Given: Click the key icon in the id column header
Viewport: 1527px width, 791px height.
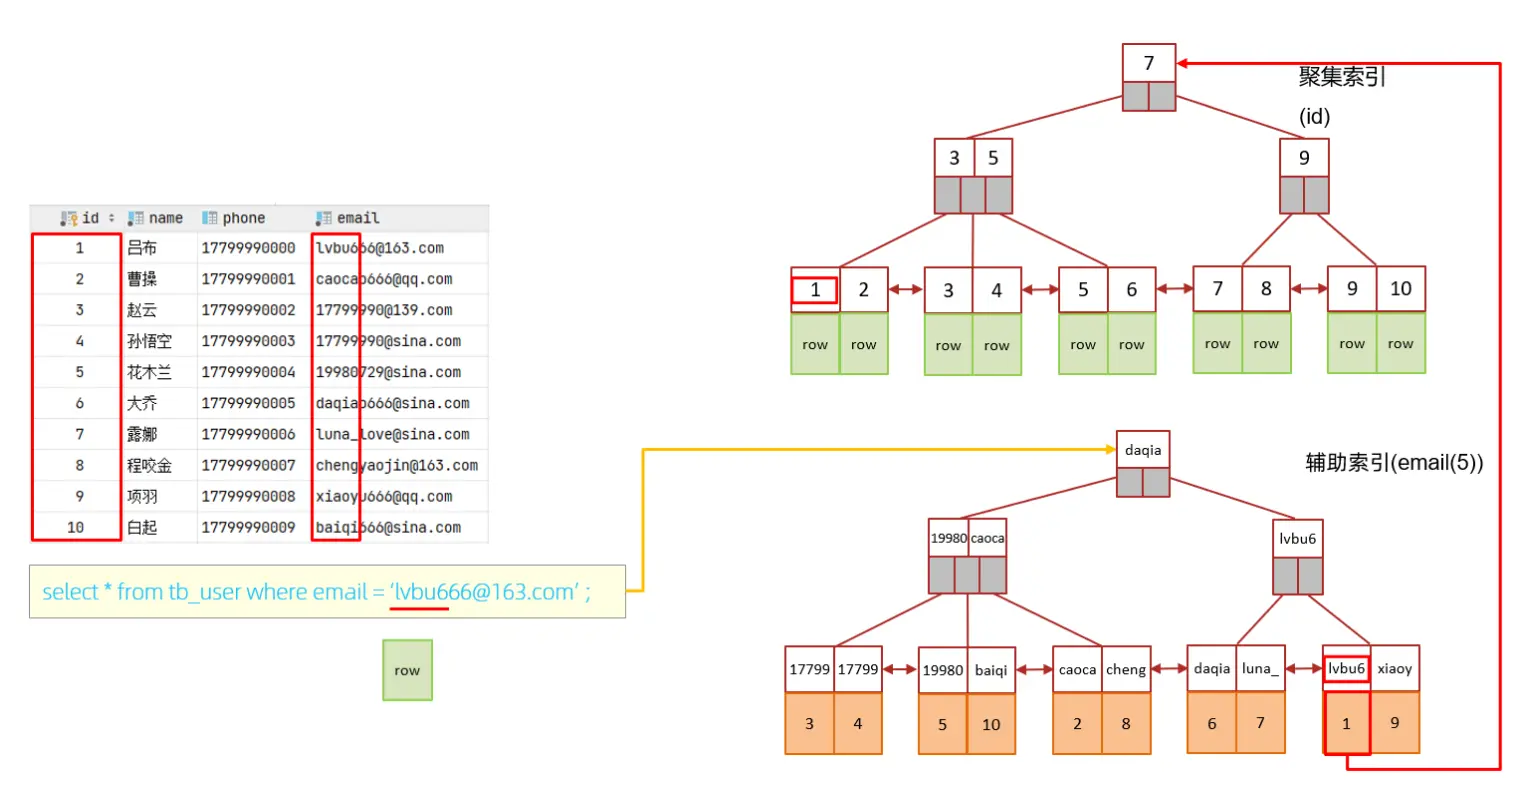Looking at the screenshot, I should 69,218.
